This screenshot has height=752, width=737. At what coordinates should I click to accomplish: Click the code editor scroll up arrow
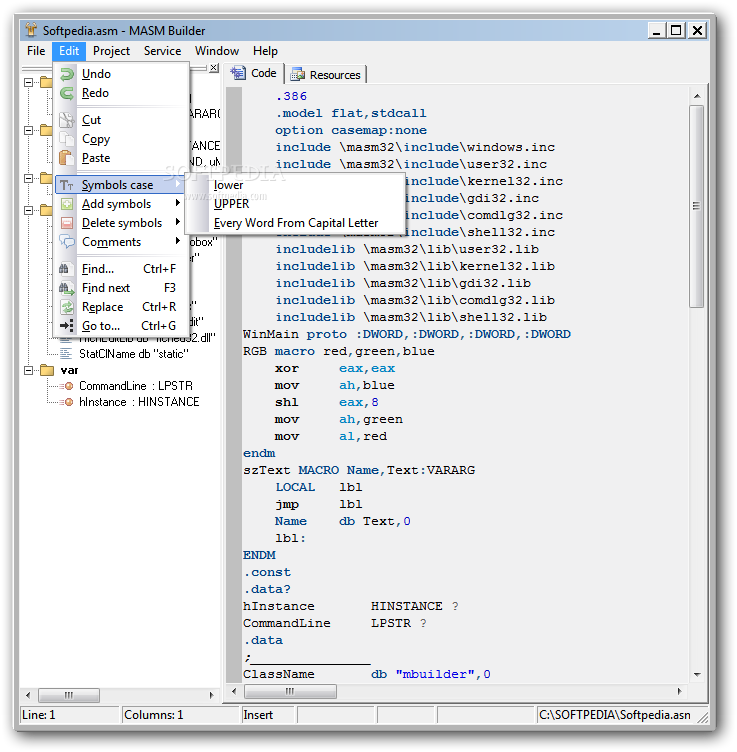coord(697,96)
